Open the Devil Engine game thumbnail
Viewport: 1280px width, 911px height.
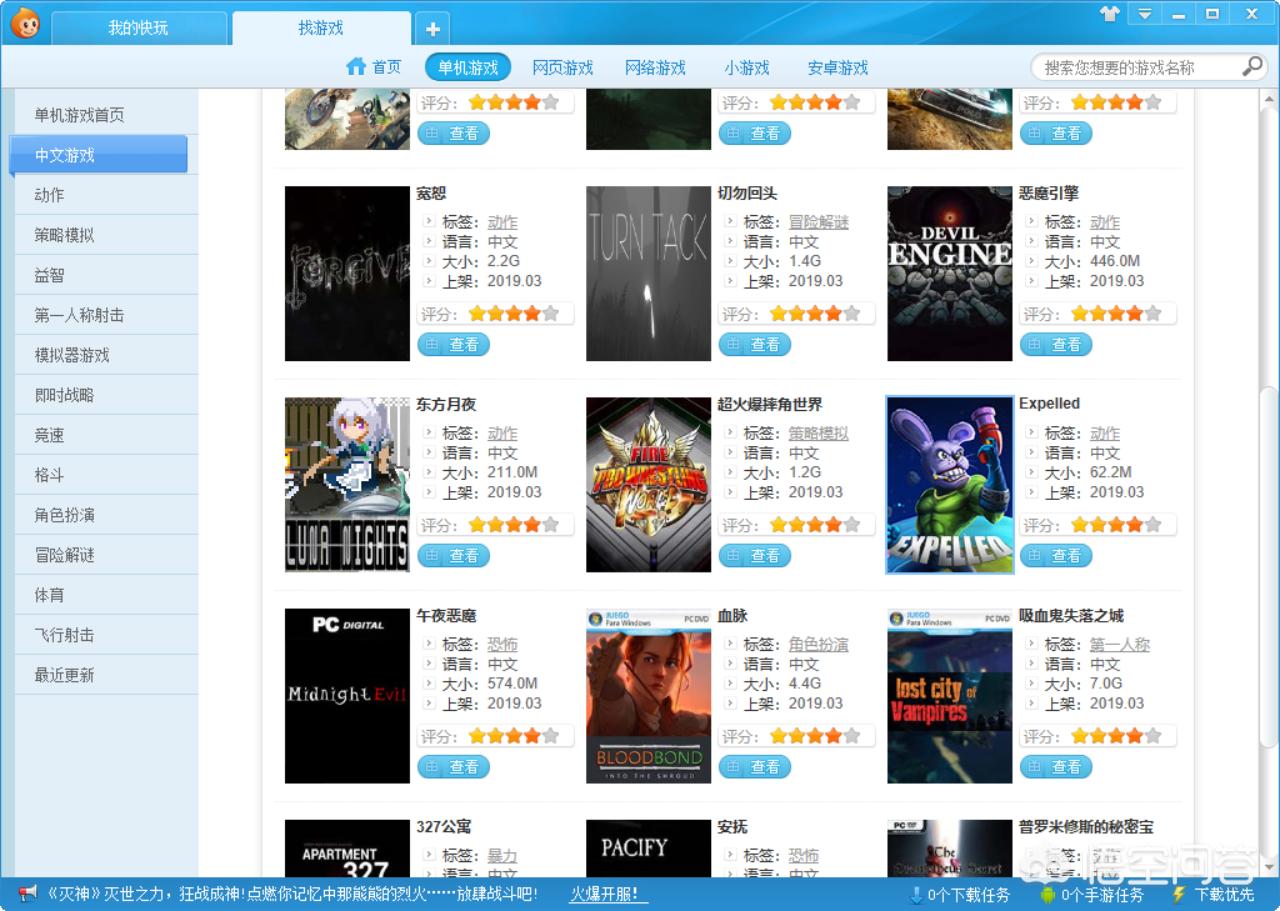pos(949,273)
